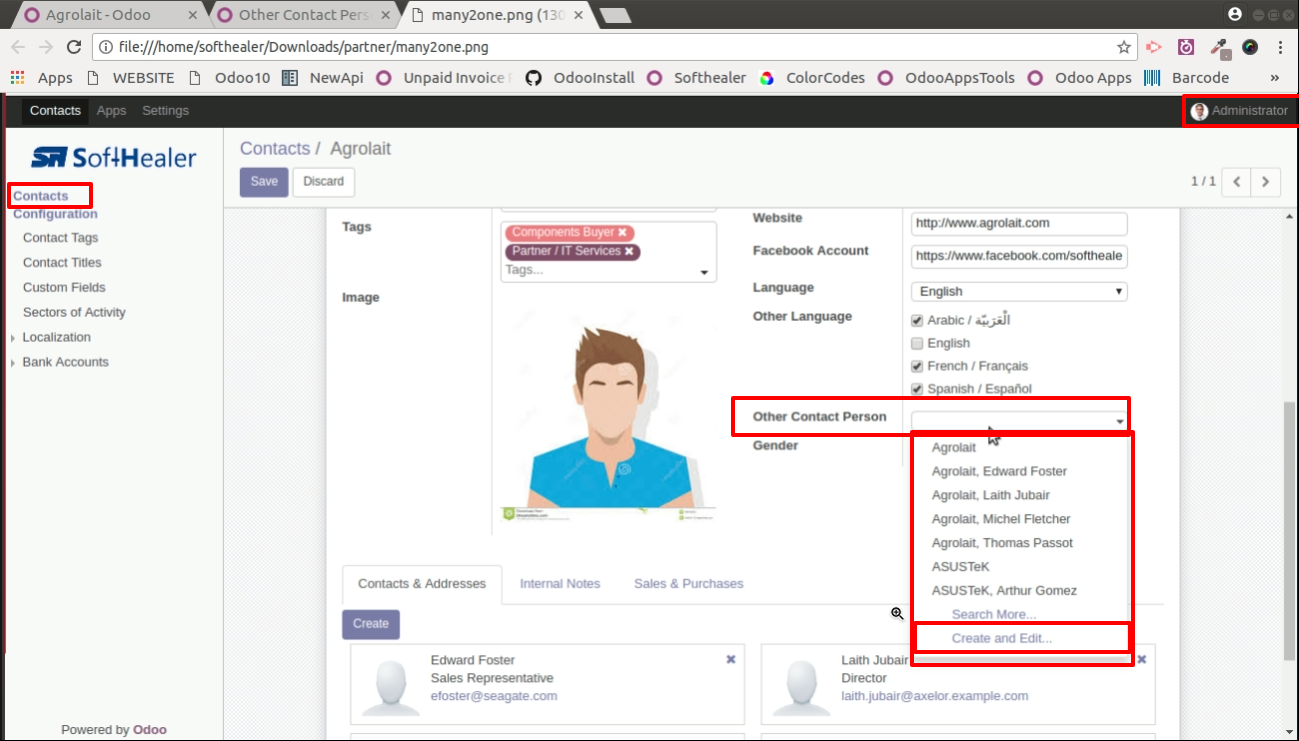Open Custom Fields in the sidebar

[64, 287]
